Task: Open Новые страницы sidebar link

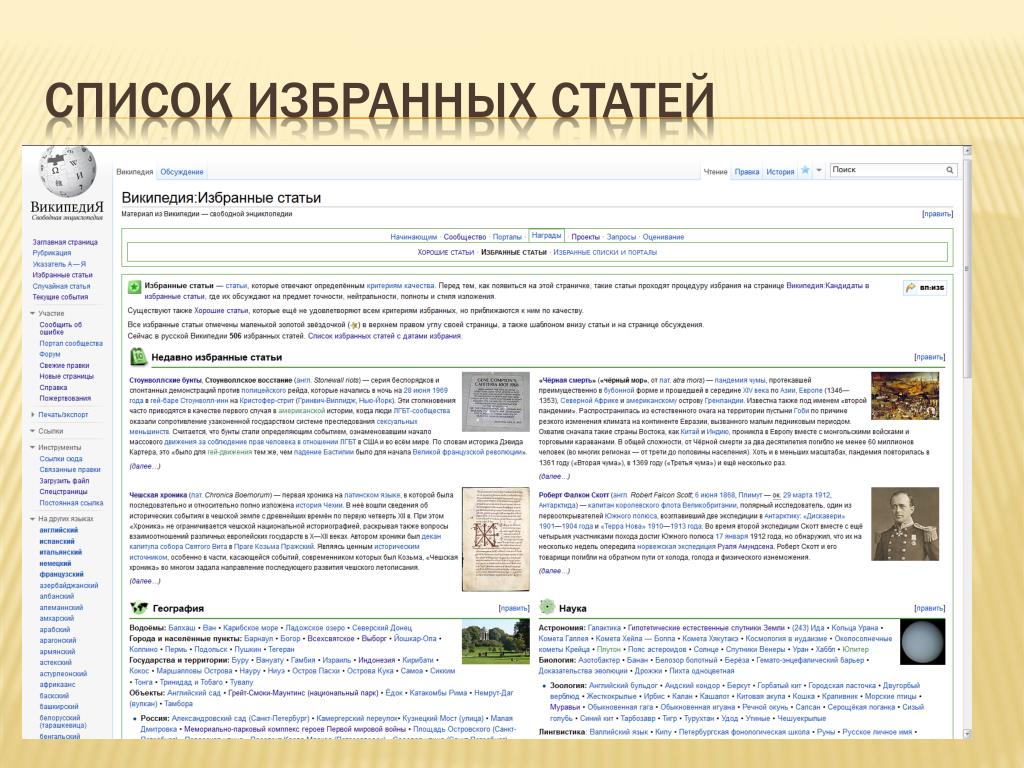Action: pyautogui.click(x=66, y=376)
